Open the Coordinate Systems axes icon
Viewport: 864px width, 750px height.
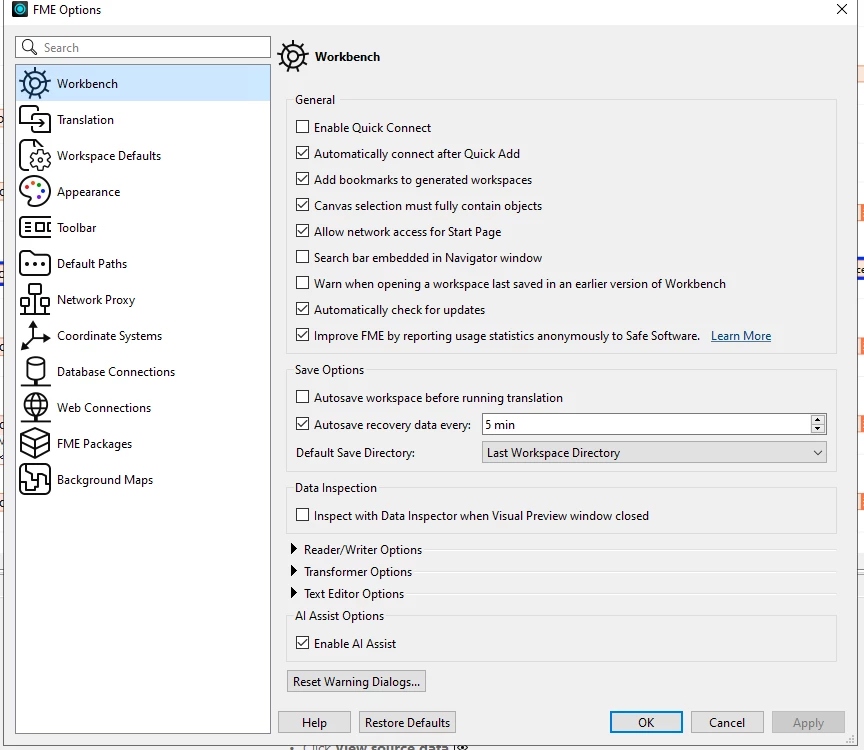tap(35, 335)
